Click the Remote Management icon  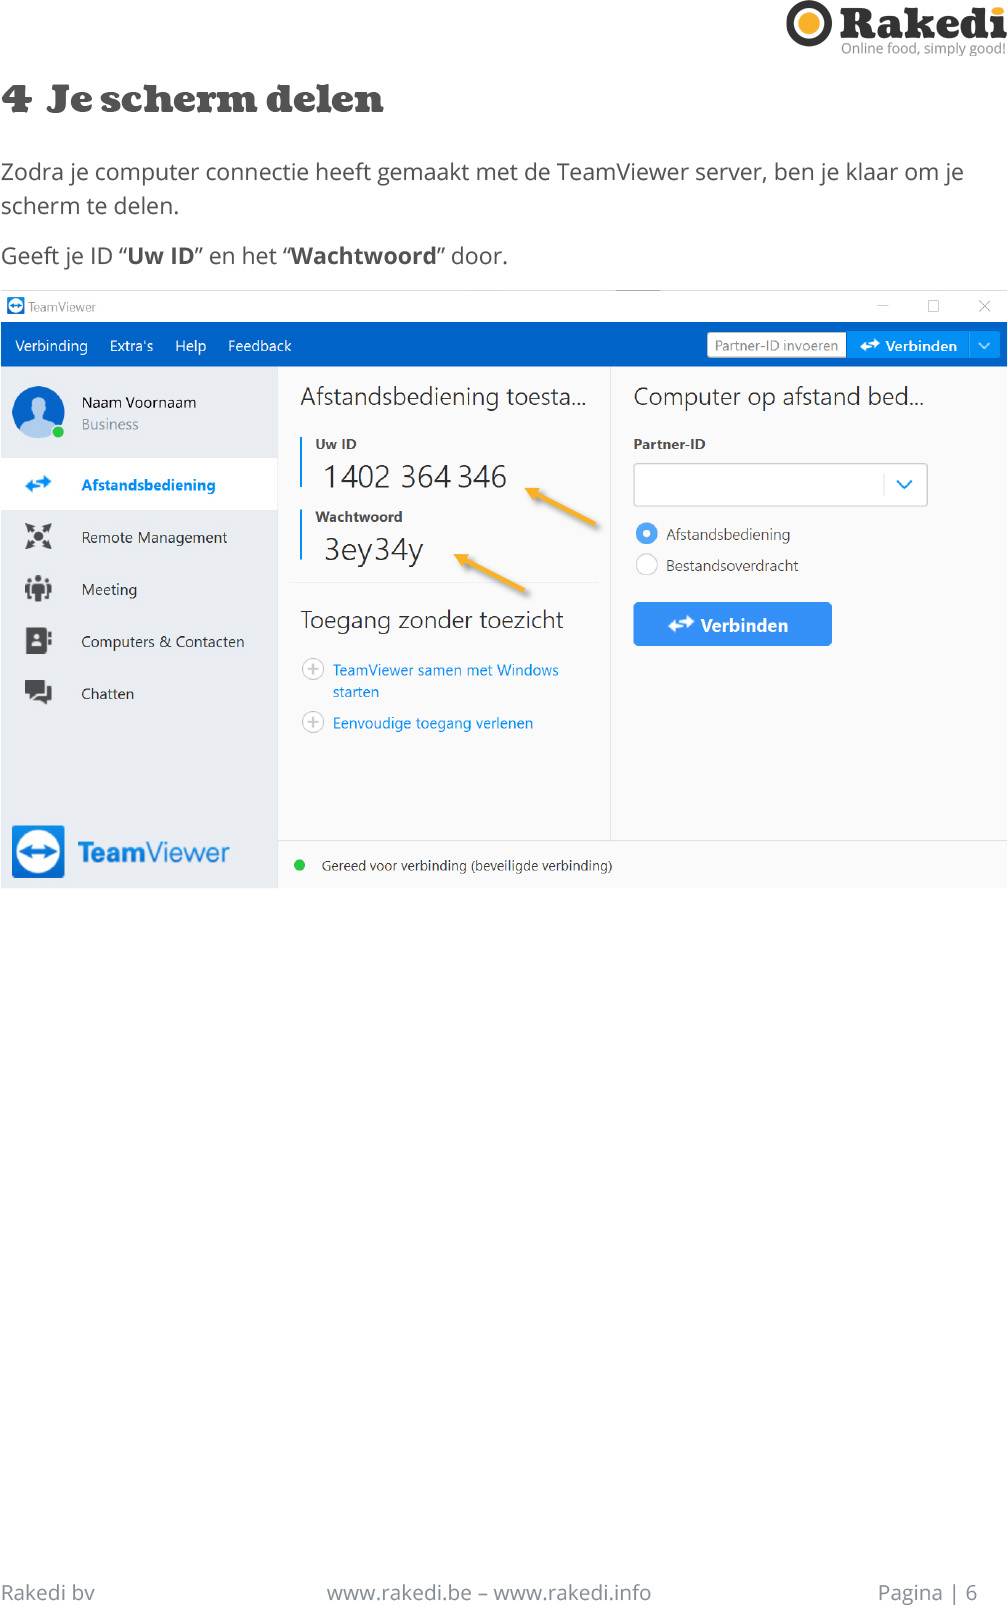(38, 537)
